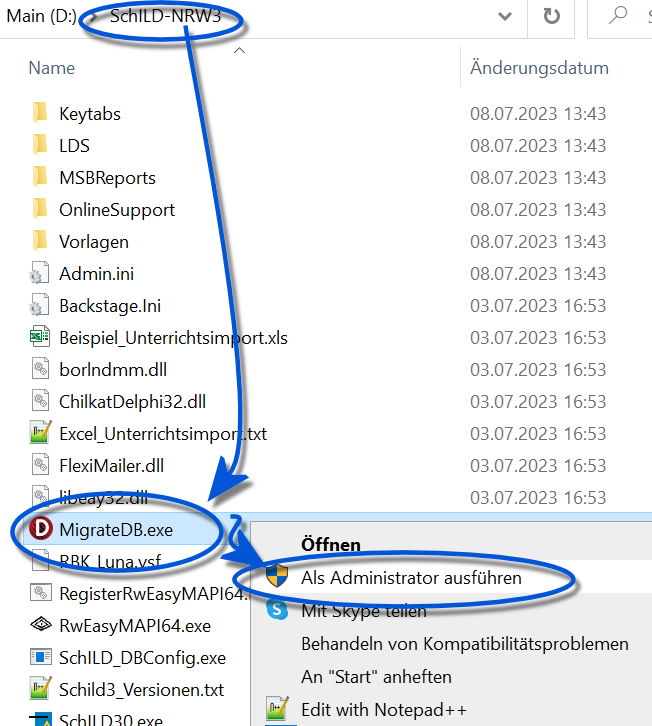Viewport: 652px width, 726px height.
Task: Select the OnlineSupport folder name
Action: pos(117,210)
